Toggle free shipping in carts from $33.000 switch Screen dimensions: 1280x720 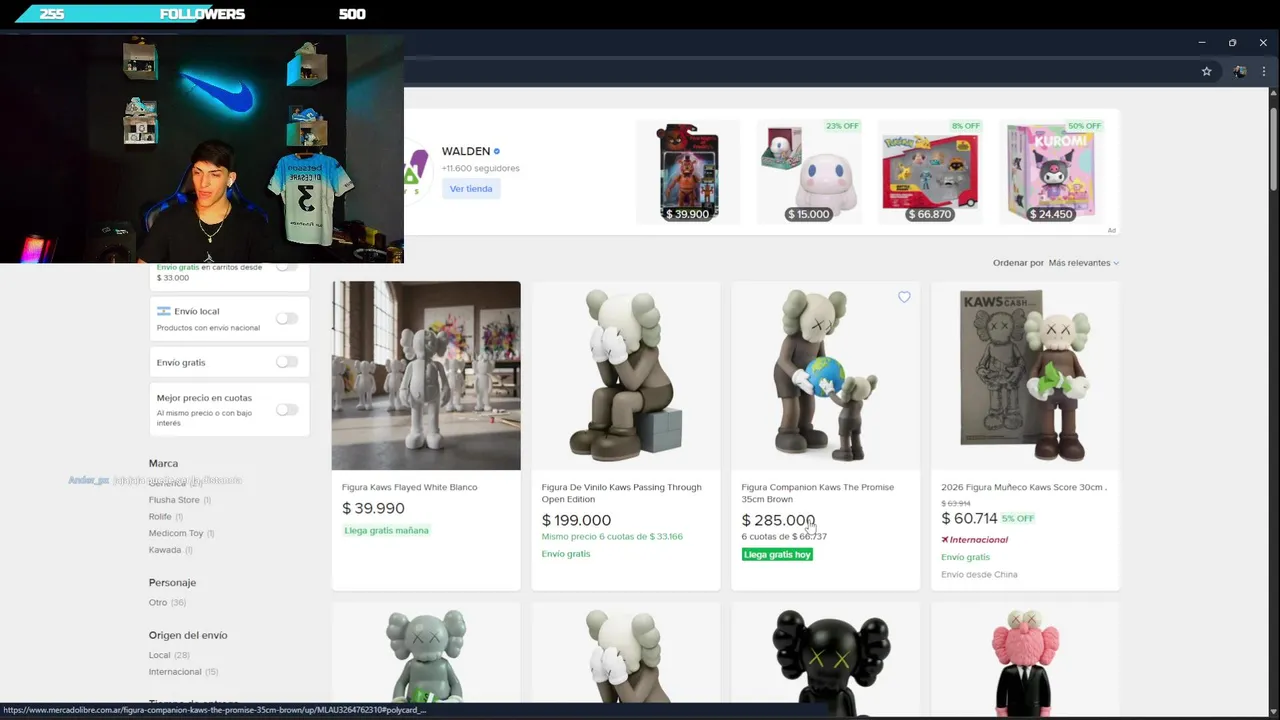287,267
